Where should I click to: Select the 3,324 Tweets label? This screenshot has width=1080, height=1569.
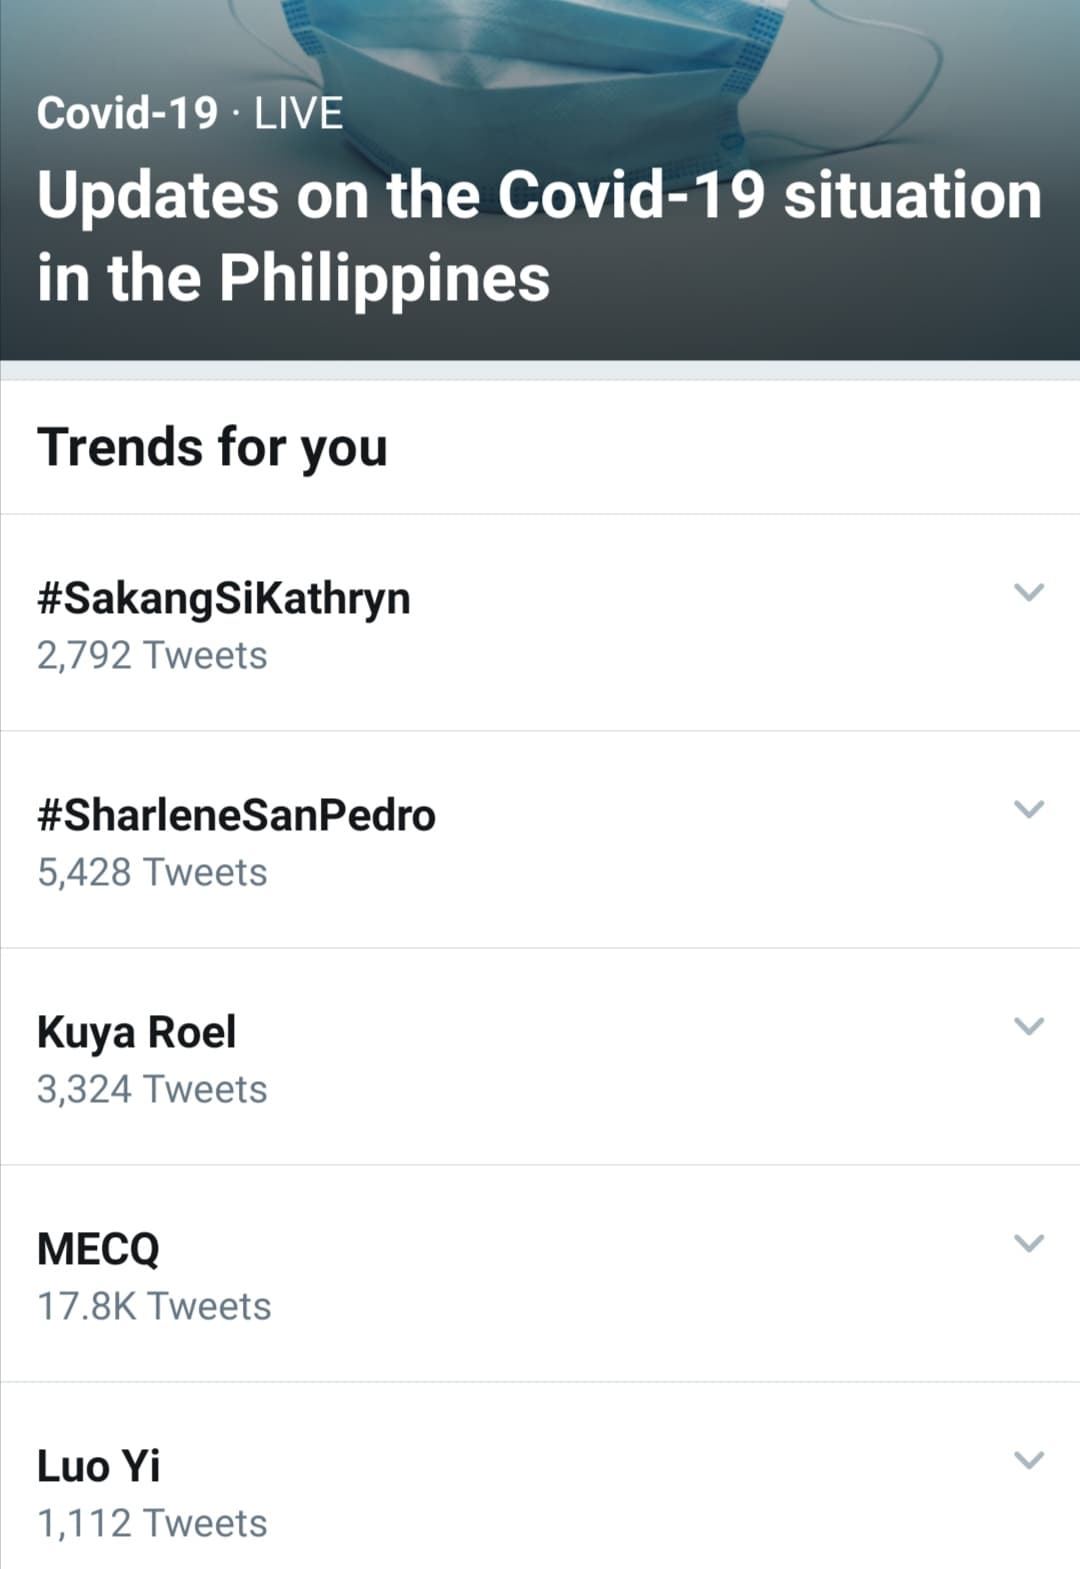(152, 1090)
